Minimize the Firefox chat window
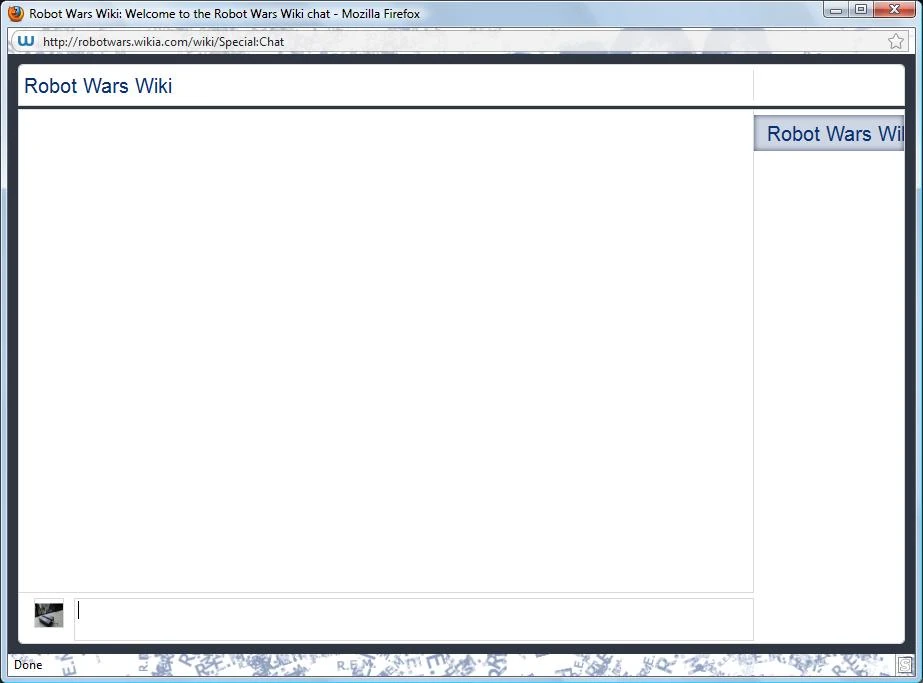This screenshot has height=683, width=923. click(x=835, y=10)
